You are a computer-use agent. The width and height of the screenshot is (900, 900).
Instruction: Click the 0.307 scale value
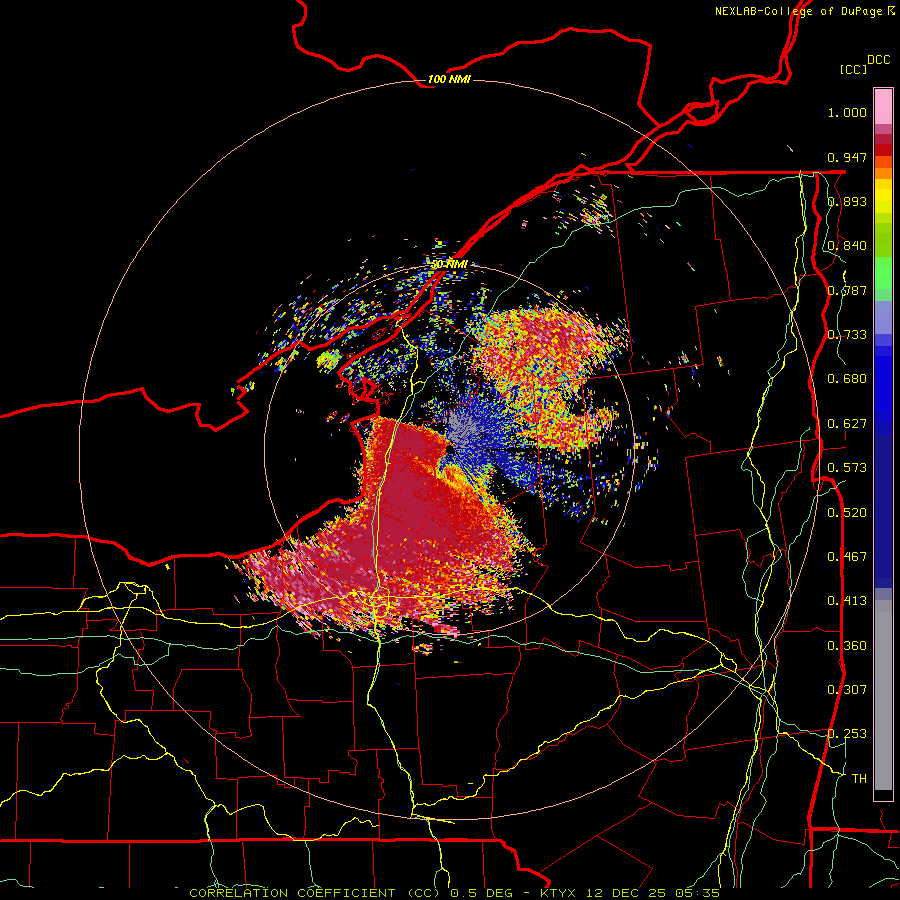(847, 690)
